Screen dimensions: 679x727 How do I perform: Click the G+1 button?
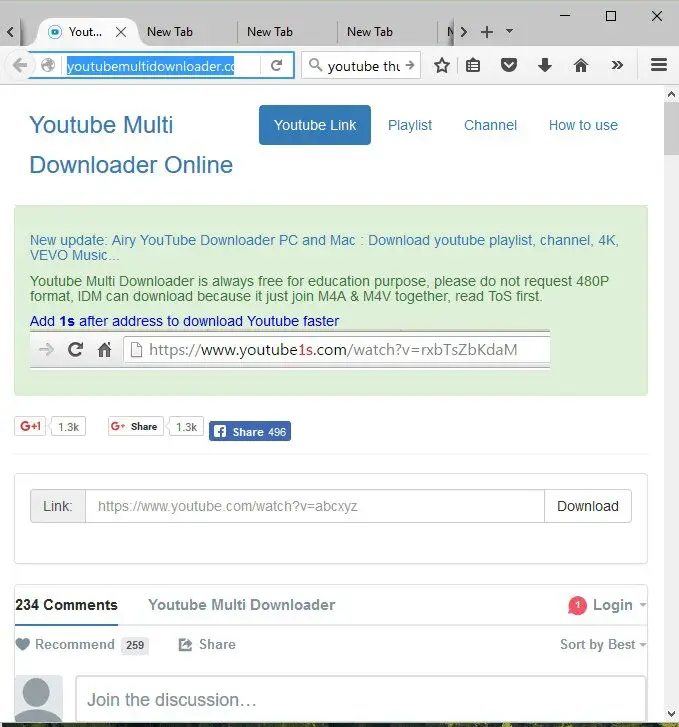[30, 426]
